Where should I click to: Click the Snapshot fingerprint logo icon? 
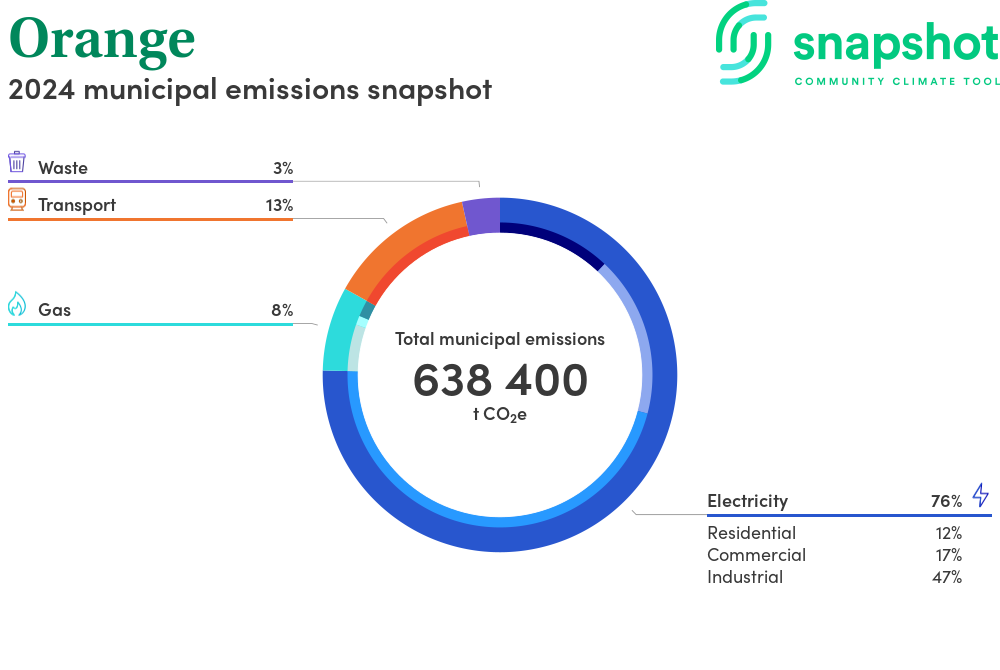746,41
